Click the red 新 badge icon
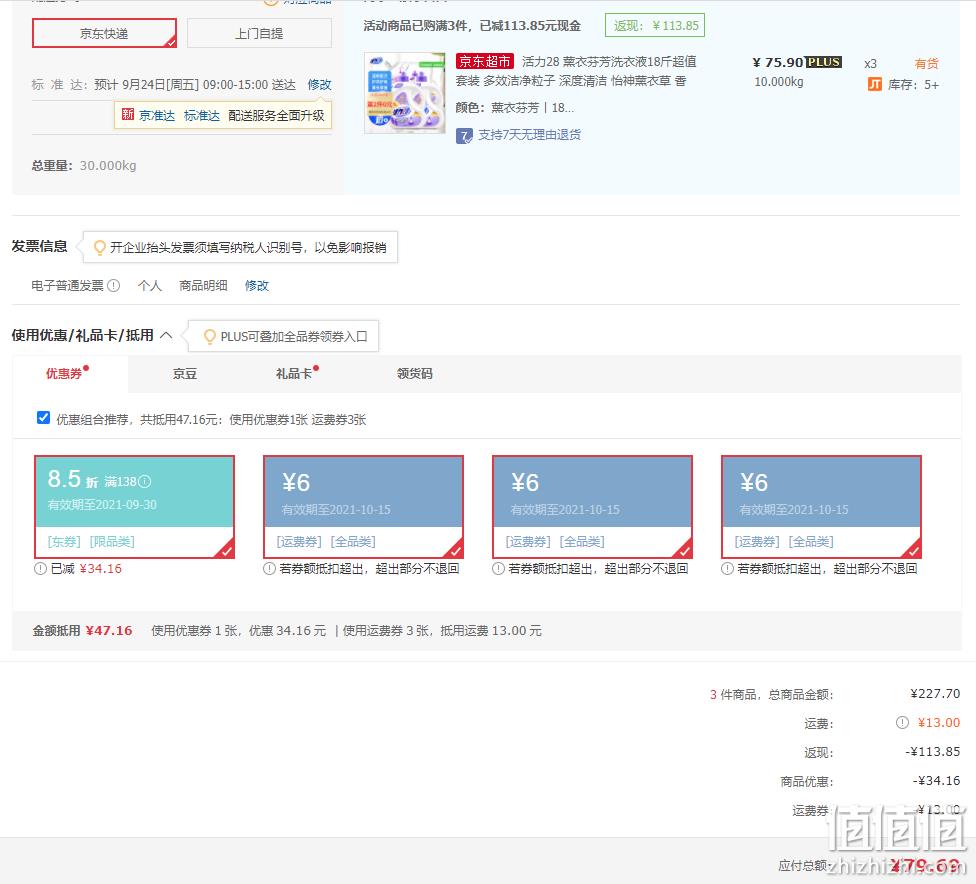 [x=128, y=115]
